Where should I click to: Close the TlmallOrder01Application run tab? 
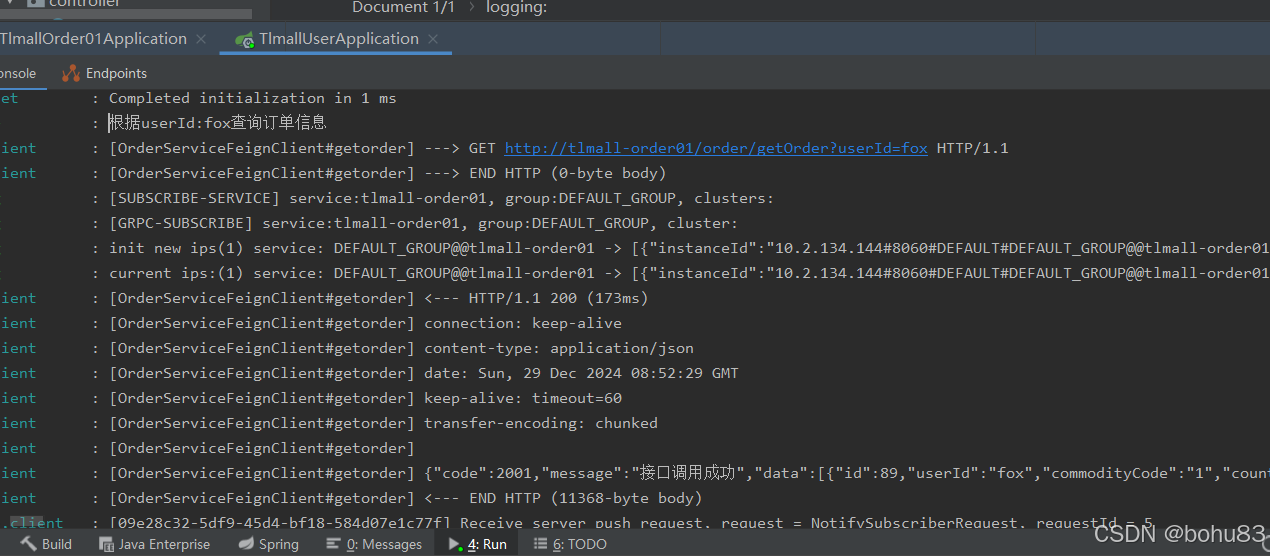[x=201, y=39]
